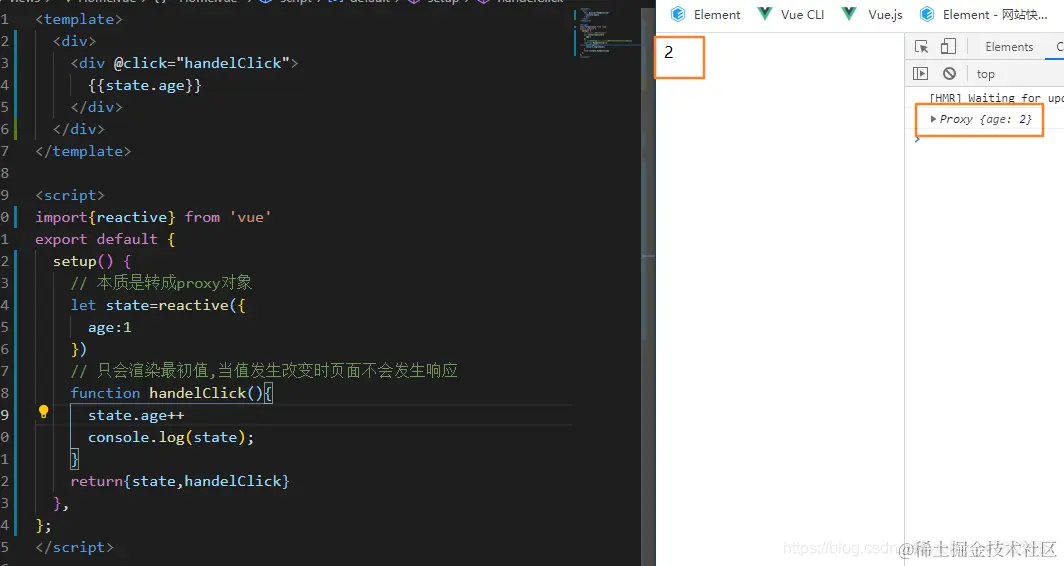The height and width of the screenshot is (566, 1064).
Task: Click the import{reactive} line
Action: [x=153, y=217]
